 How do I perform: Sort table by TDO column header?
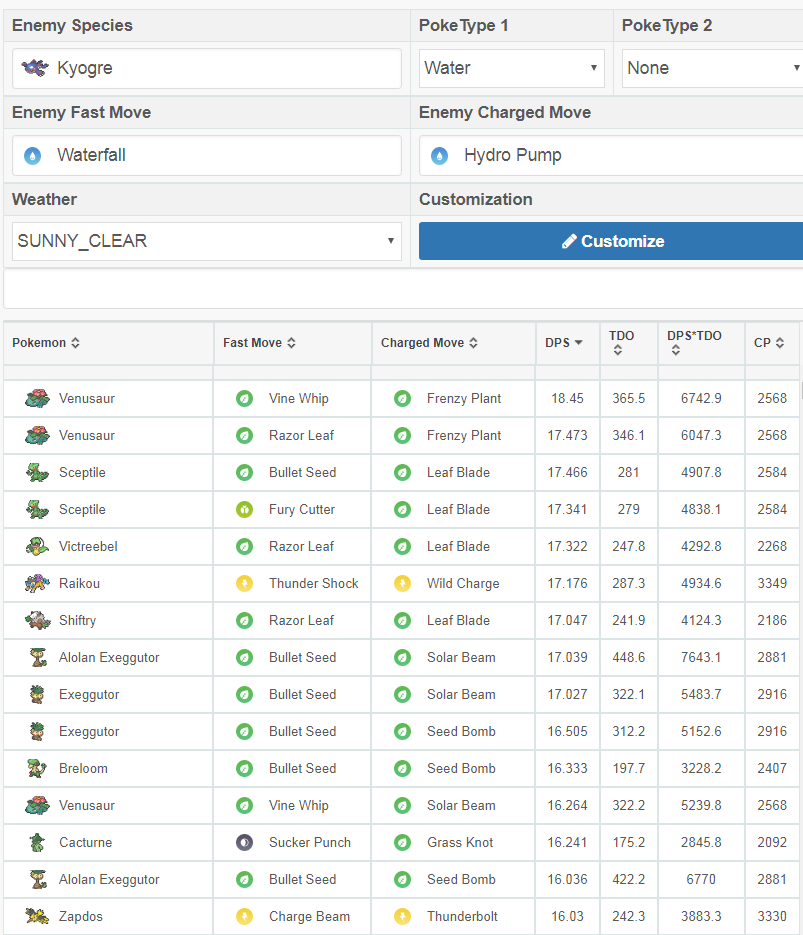click(621, 342)
